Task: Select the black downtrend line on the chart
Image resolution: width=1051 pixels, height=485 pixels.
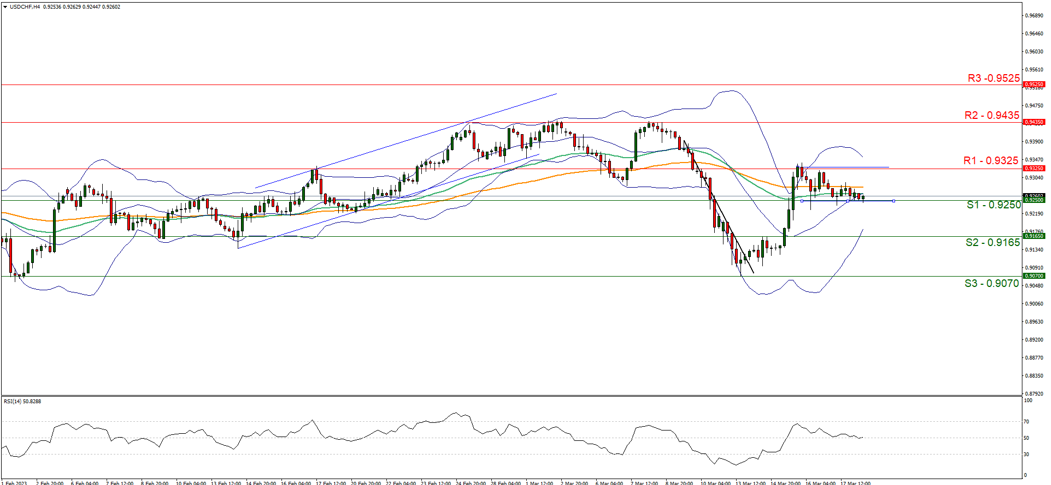Action: (x=725, y=220)
